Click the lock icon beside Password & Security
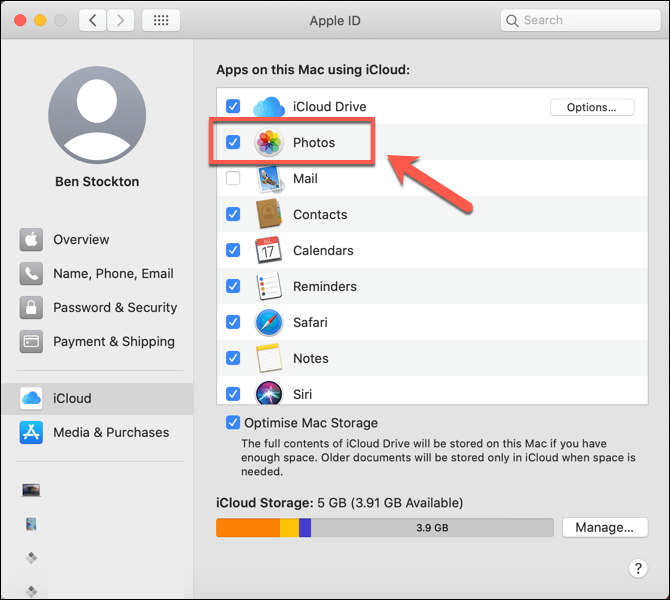 click(31, 307)
